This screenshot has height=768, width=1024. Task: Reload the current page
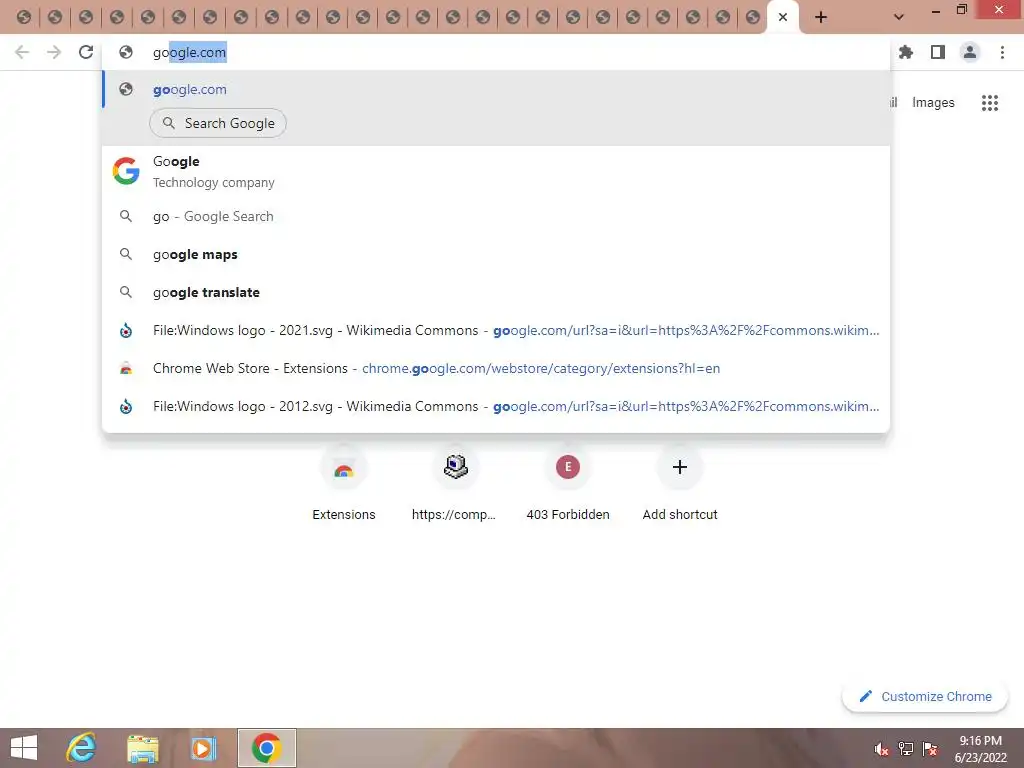86,52
